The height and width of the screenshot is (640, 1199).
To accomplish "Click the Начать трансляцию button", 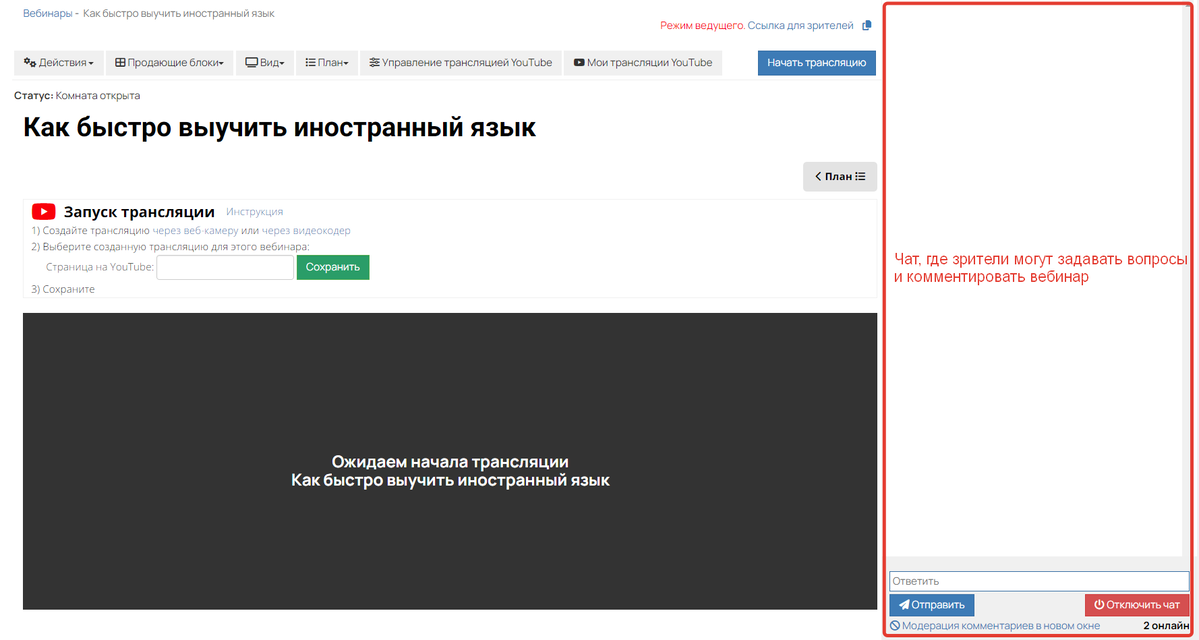I will coord(817,63).
